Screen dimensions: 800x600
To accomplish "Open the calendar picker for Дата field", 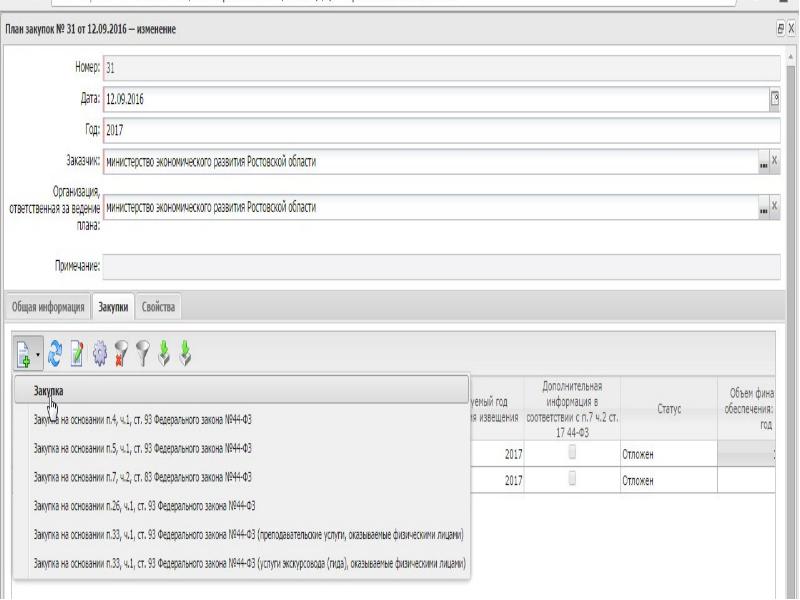I will coord(774,99).
